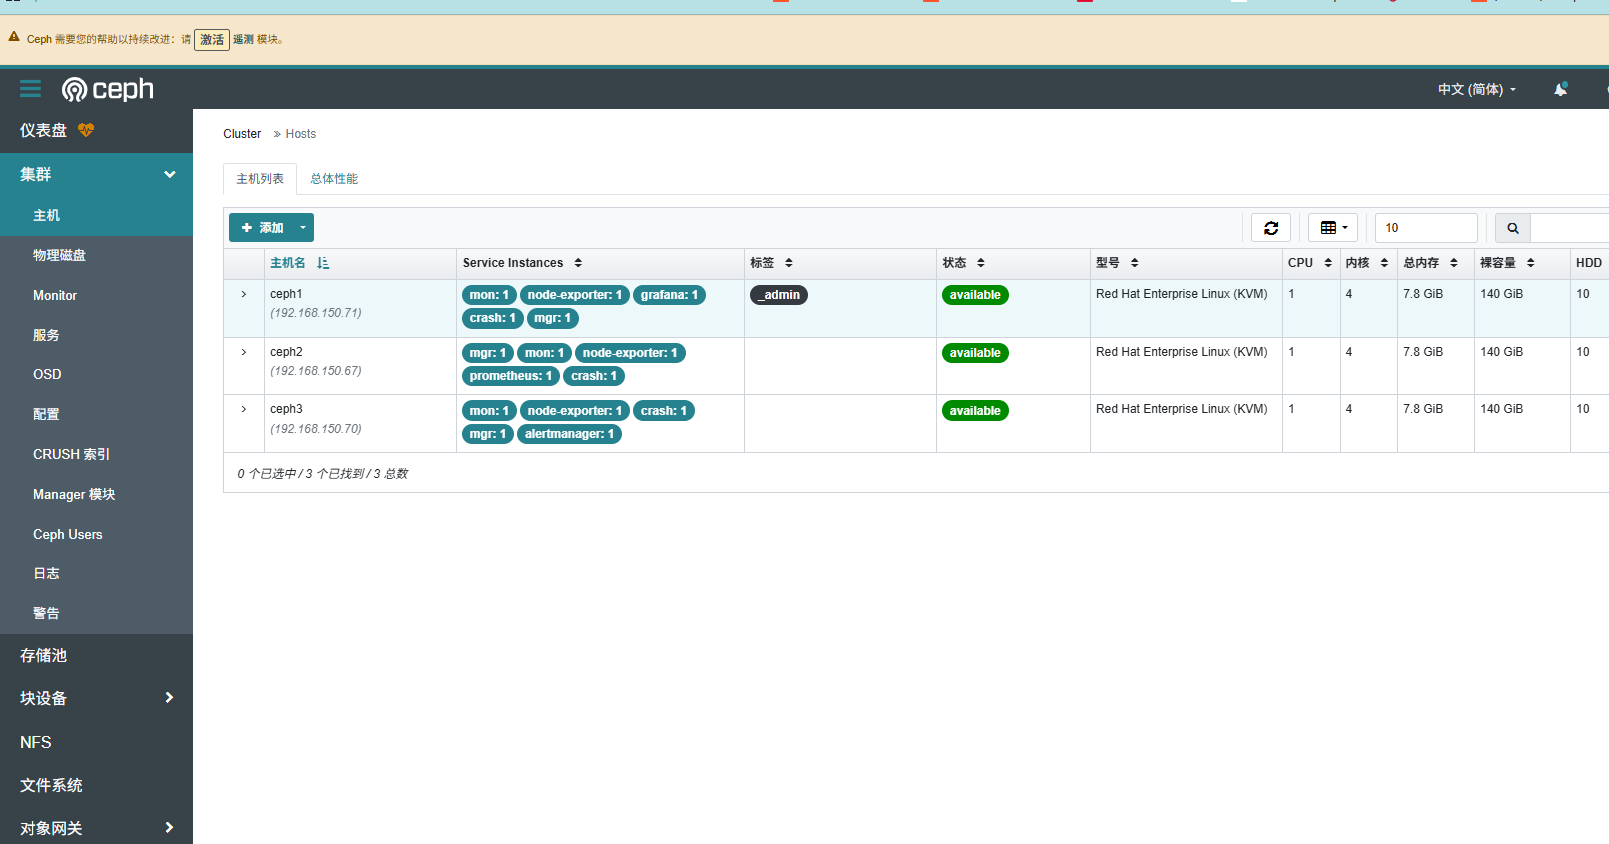The width and height of the screenshot is (1609, 844).
Task: Refresh the hosts table
Action: click(1271, 228)
